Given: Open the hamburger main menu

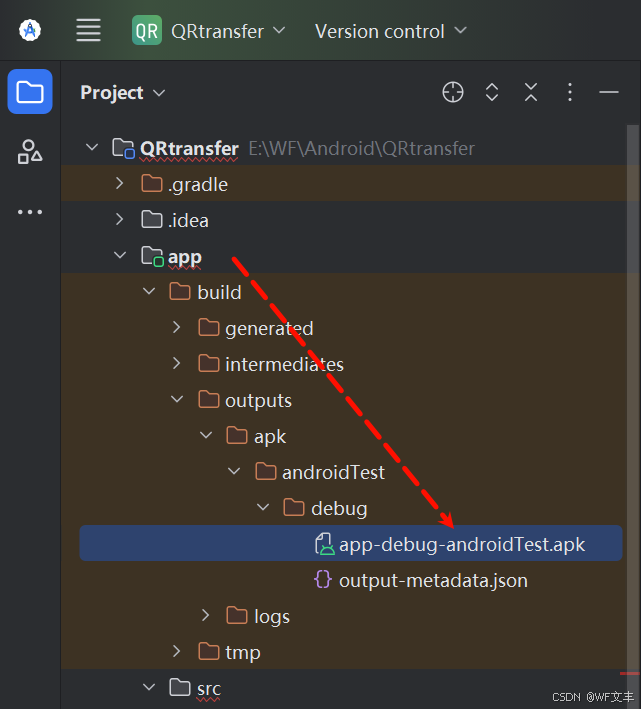Looking at the screenshot, I should [x=89, y=30].
